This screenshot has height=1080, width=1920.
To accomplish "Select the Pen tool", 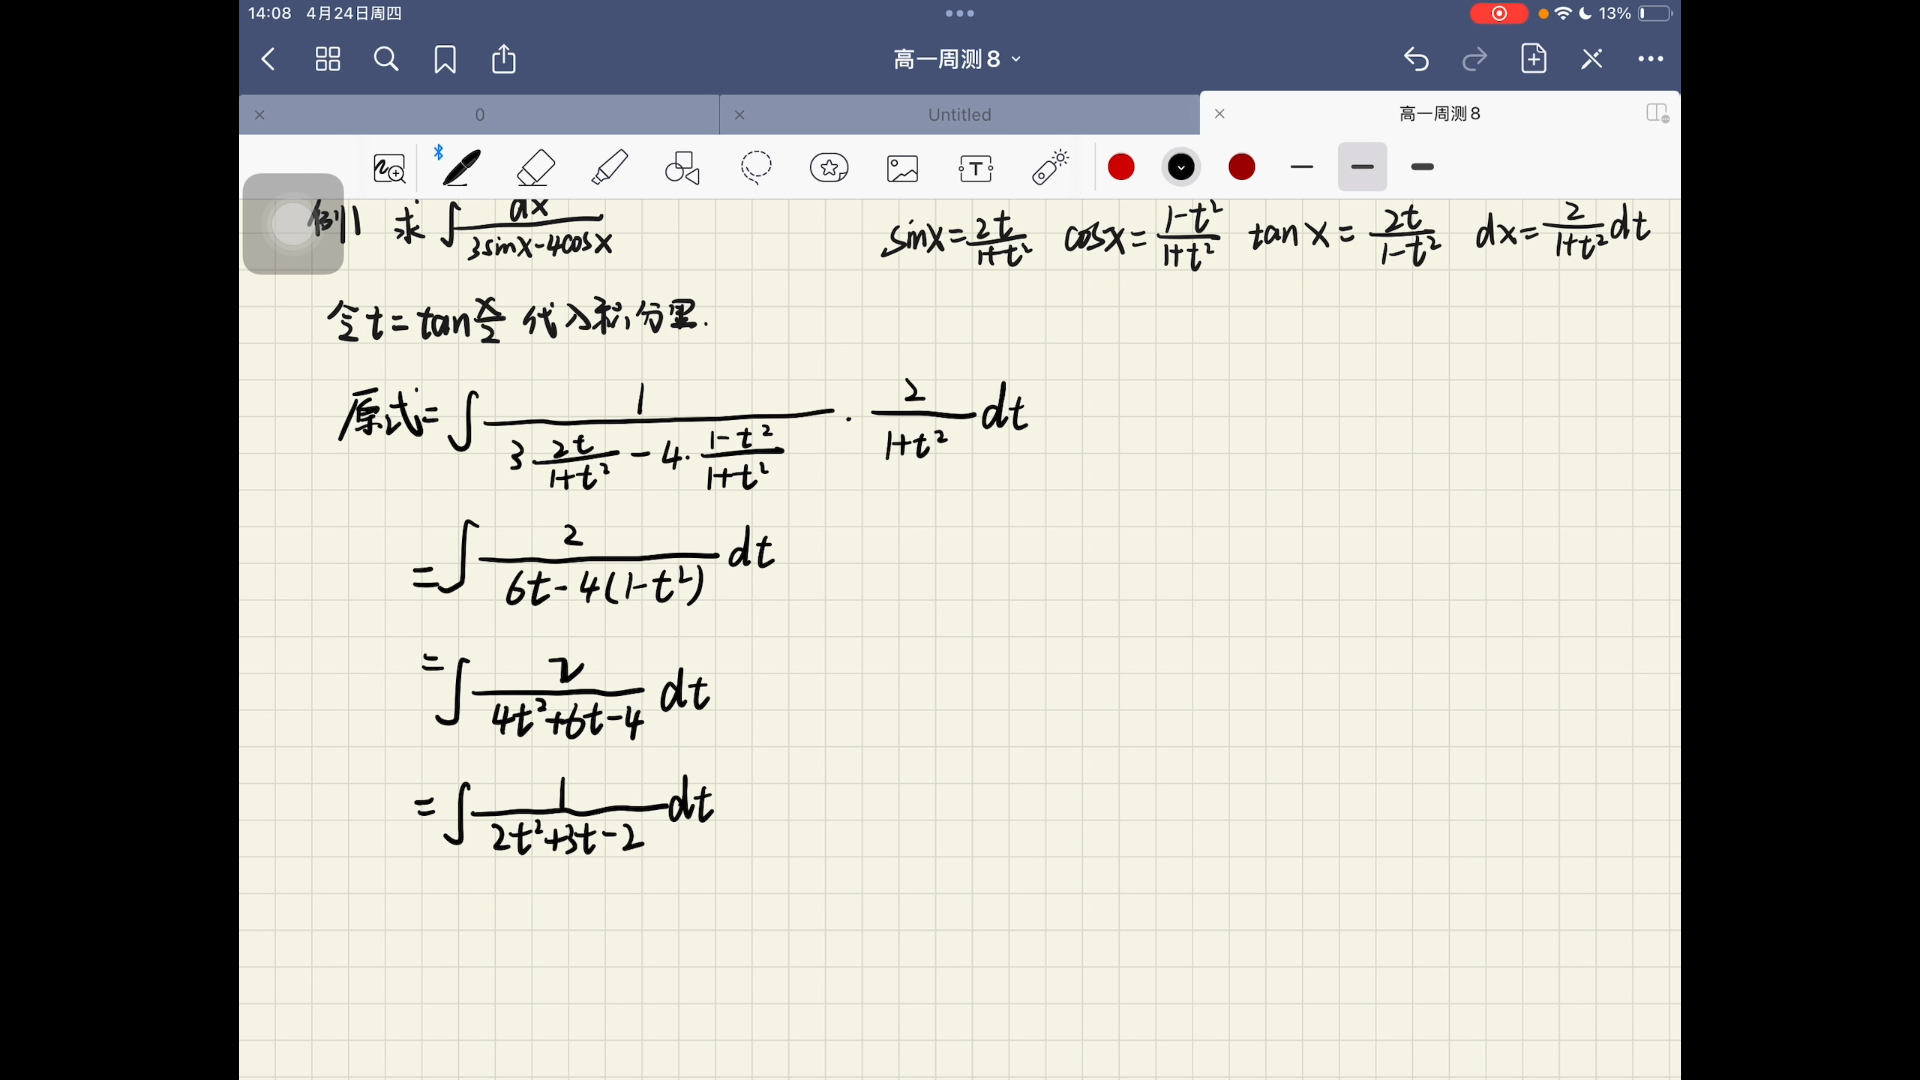I will (x=461, y=168).
